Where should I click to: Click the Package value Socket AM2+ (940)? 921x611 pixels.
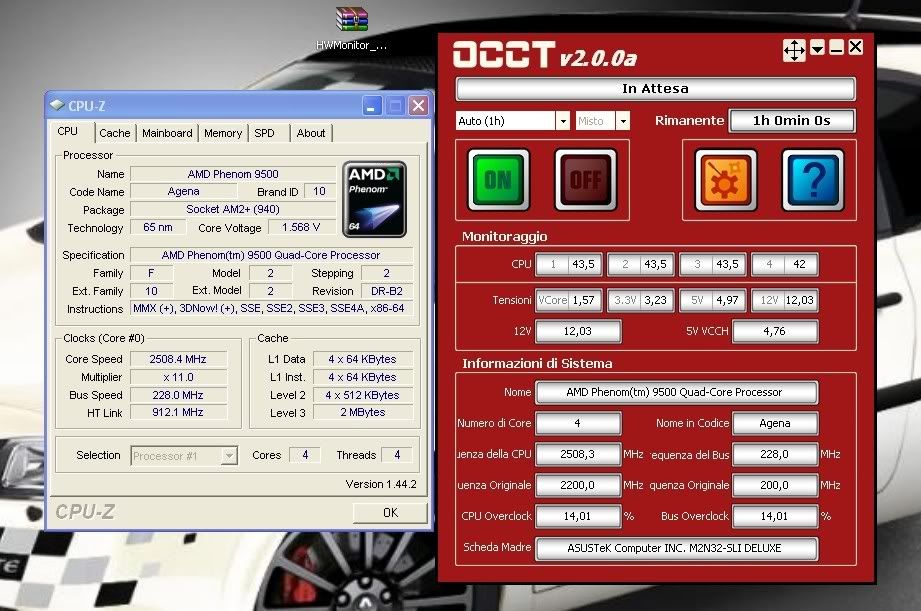click(233, 209)
